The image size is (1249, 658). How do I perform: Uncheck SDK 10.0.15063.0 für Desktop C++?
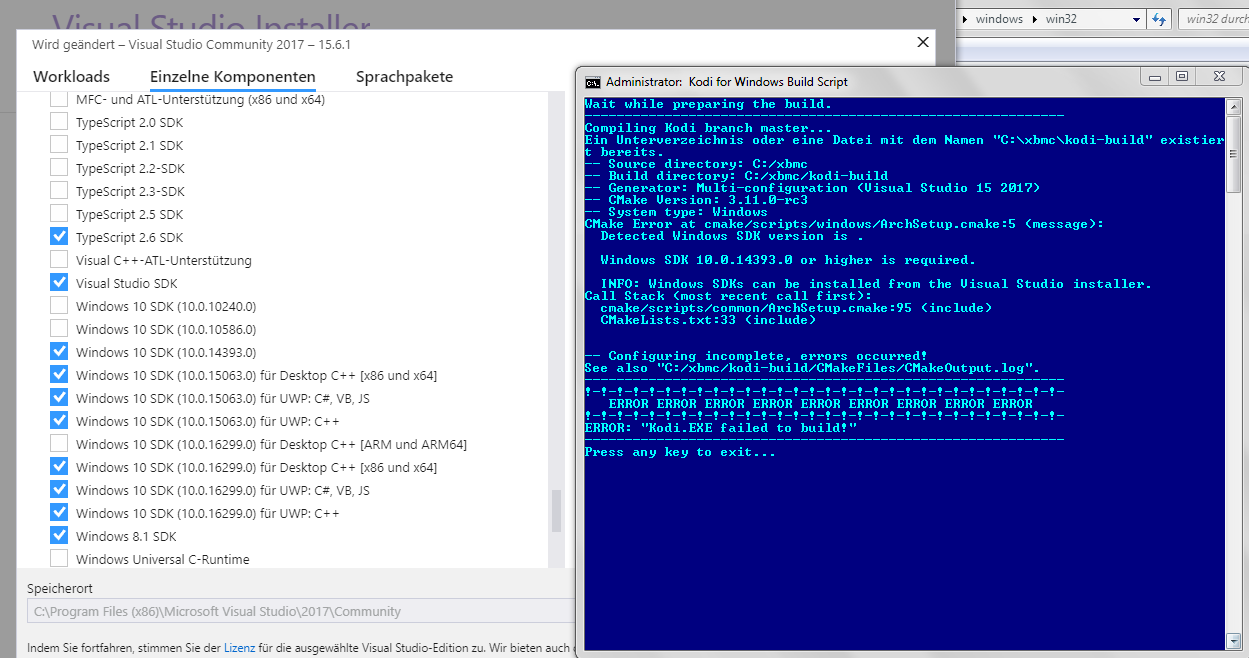click(x=59, y=375)
